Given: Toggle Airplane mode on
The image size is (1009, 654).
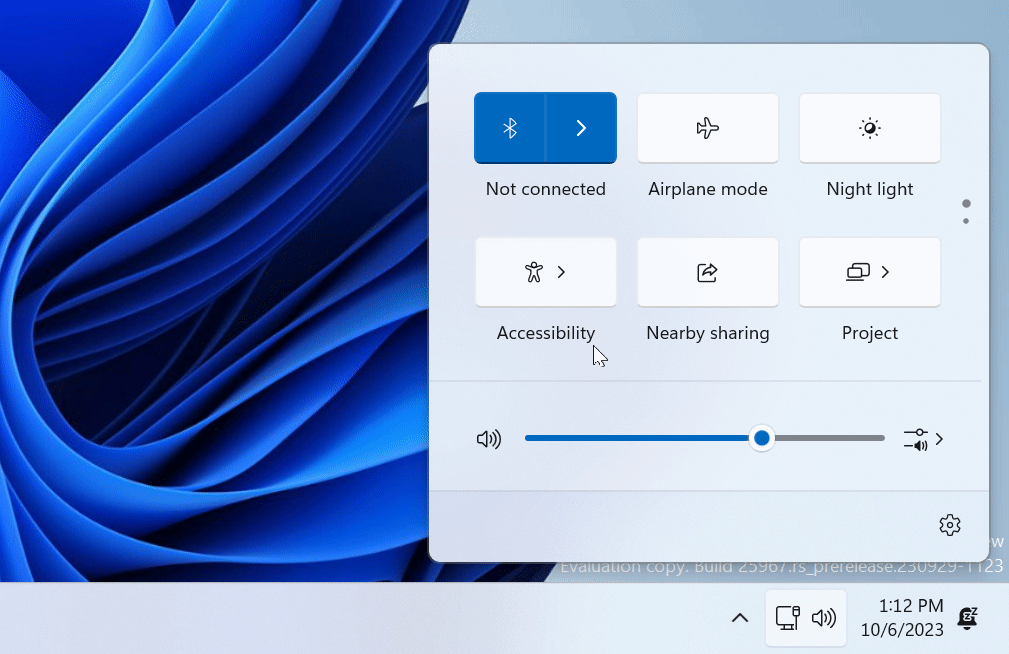Looking at the screenshot, I should [x=707, y=127].
